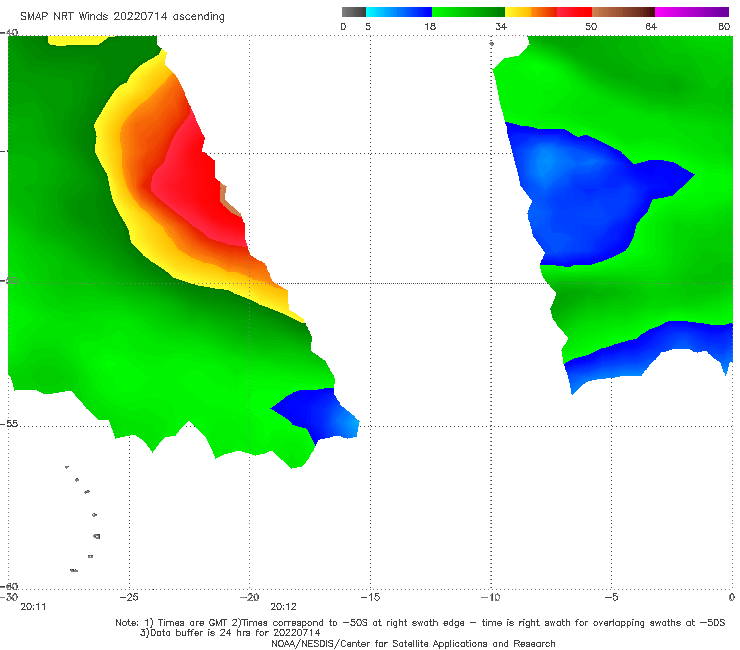Click the title 'SMAP NRT Winds 20220714 ascending'

click(x=122, y=17)
